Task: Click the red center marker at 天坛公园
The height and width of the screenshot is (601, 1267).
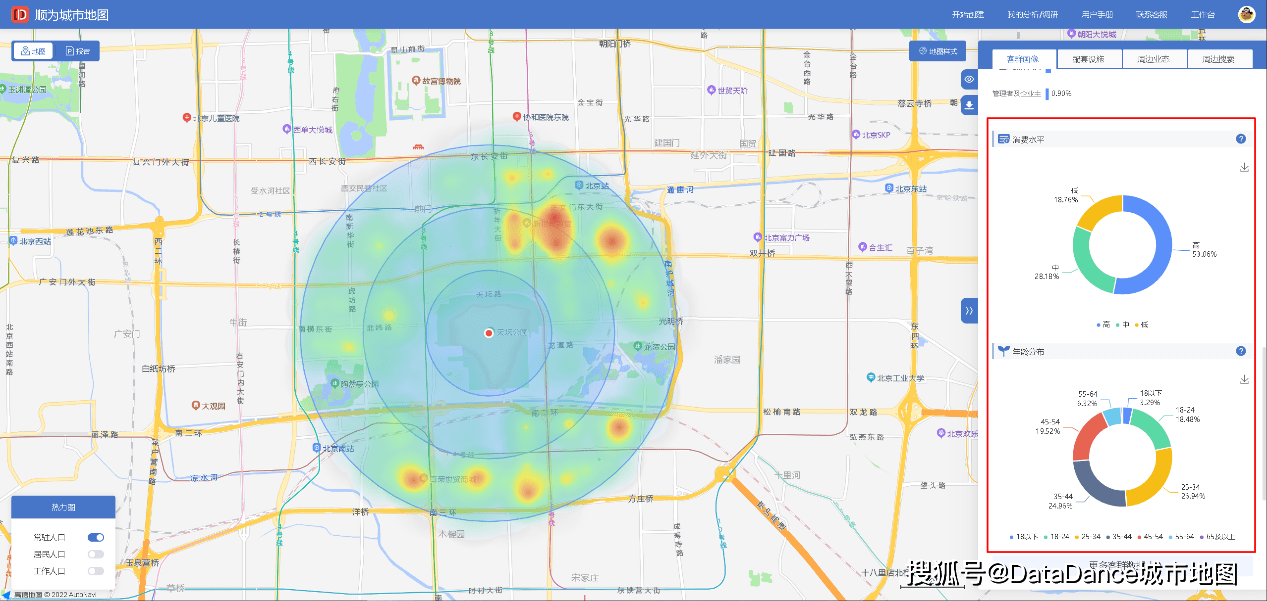Action: pyautogui.click(x=488, y=332)
